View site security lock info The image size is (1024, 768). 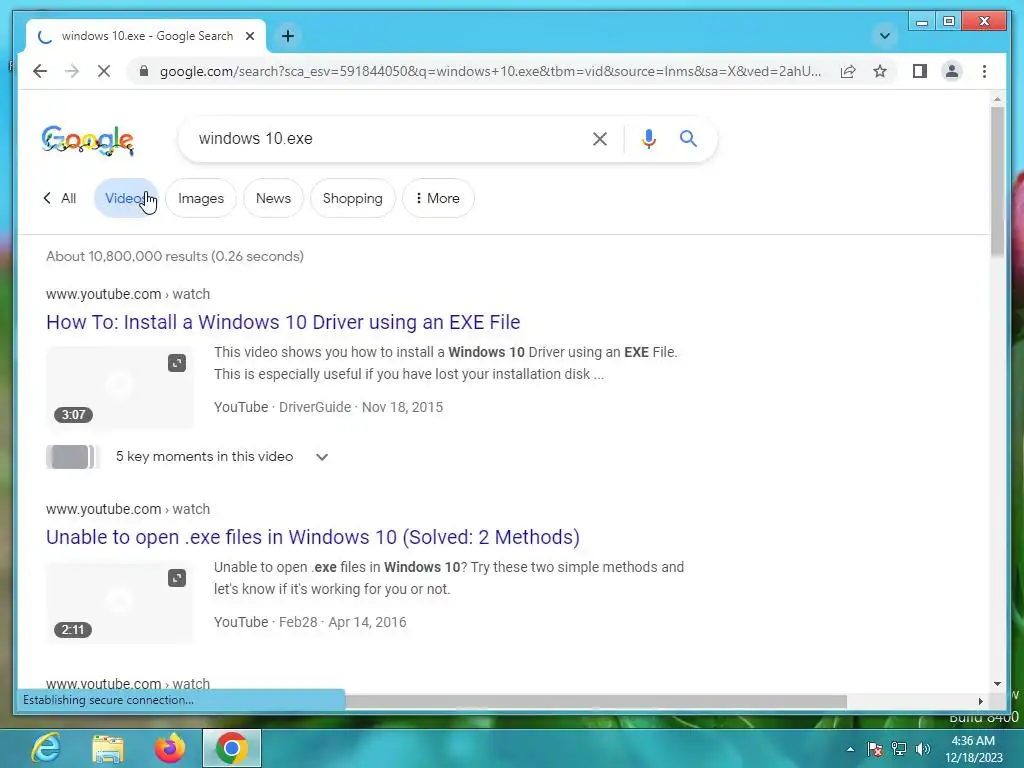pyautogui.click(x=144, y=71)
